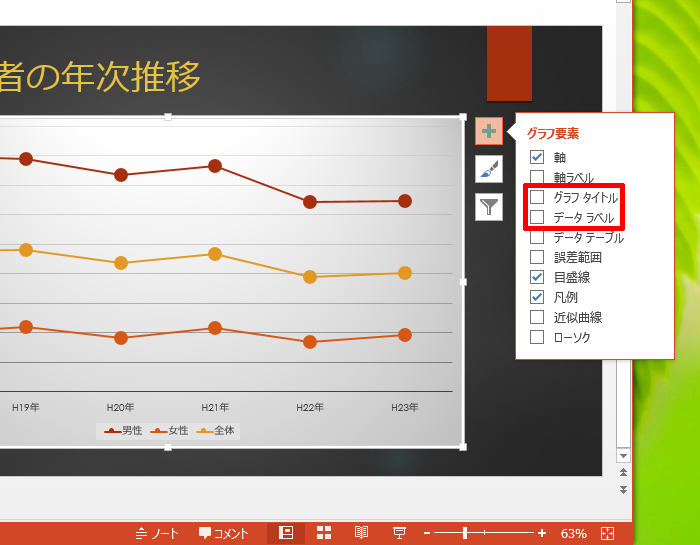
Task: Open zoom dialog via 63% label
Action: (x=573, y=533)
